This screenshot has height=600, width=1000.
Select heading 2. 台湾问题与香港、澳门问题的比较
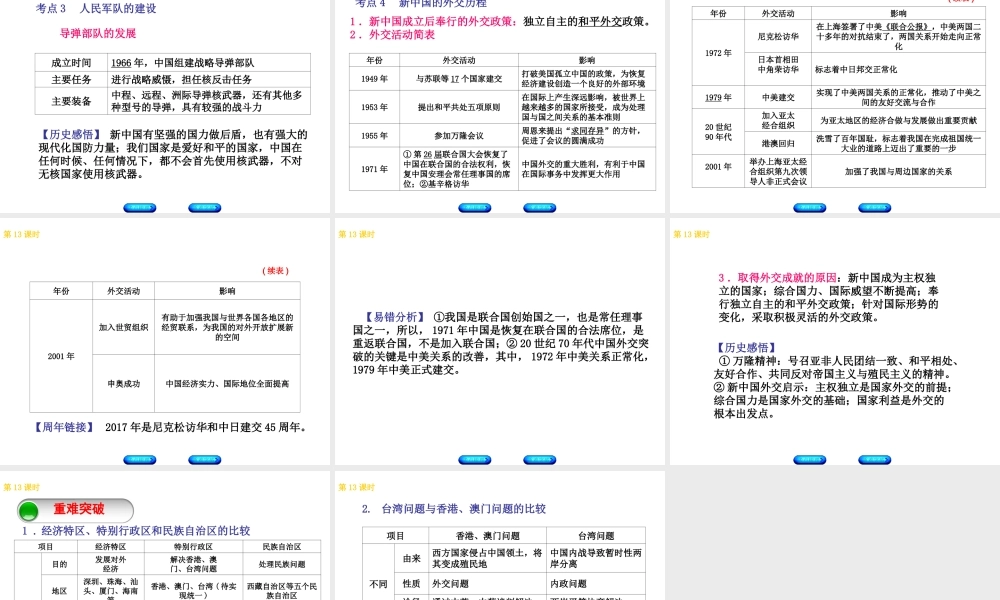click(x=453, y=509)
